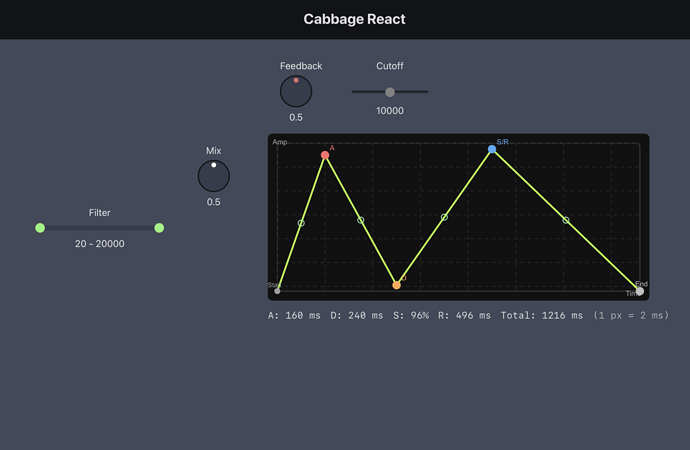
Task: Click the Filter range maximum handle
Action: tap(159, 228)
